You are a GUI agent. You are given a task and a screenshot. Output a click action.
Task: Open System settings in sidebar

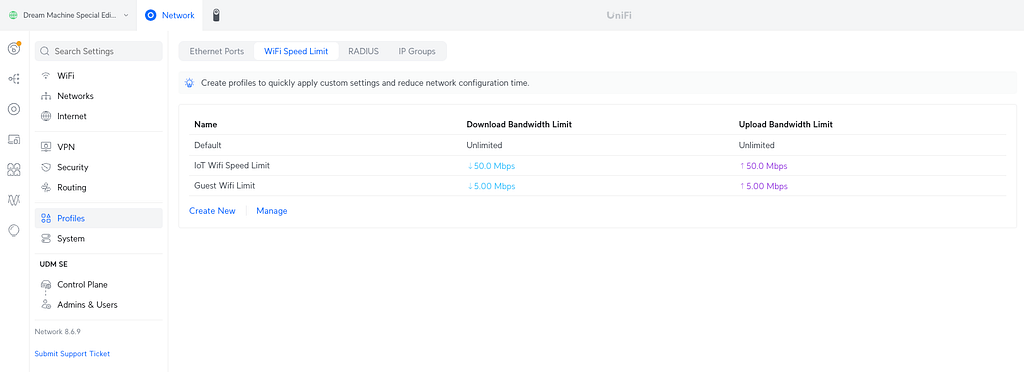(99, 238)
